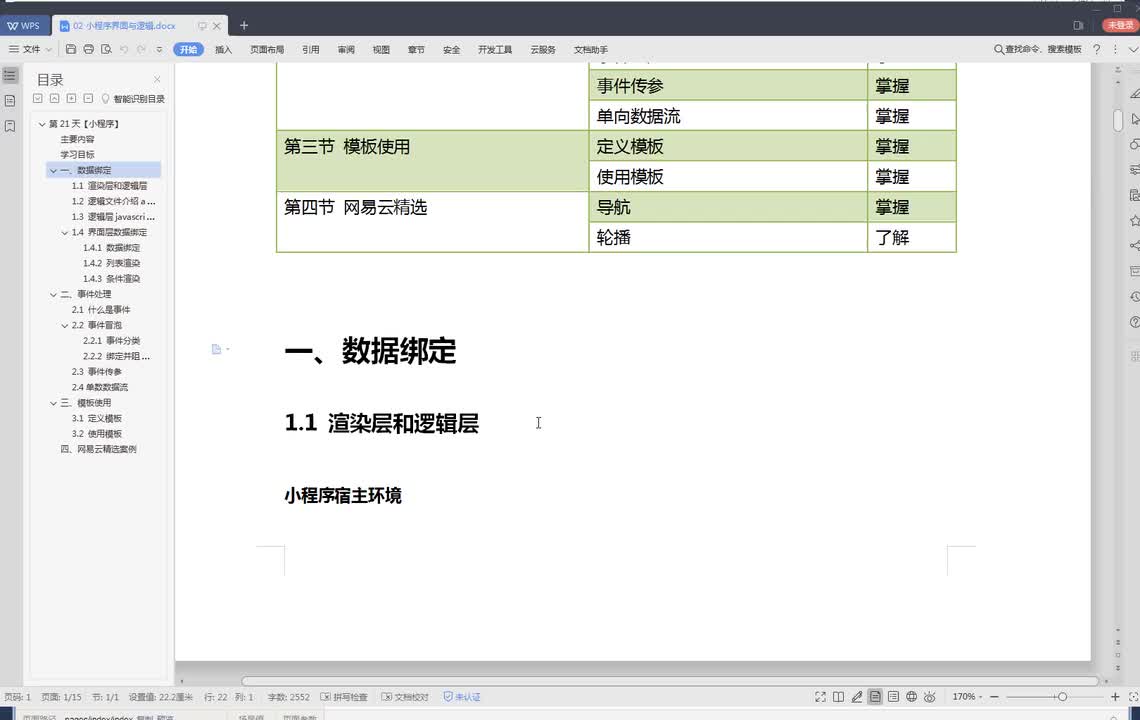This screenshot has width=1140, height=720.
Task: Open the 文档助手 ribbon tab
Action: [590, 49]
